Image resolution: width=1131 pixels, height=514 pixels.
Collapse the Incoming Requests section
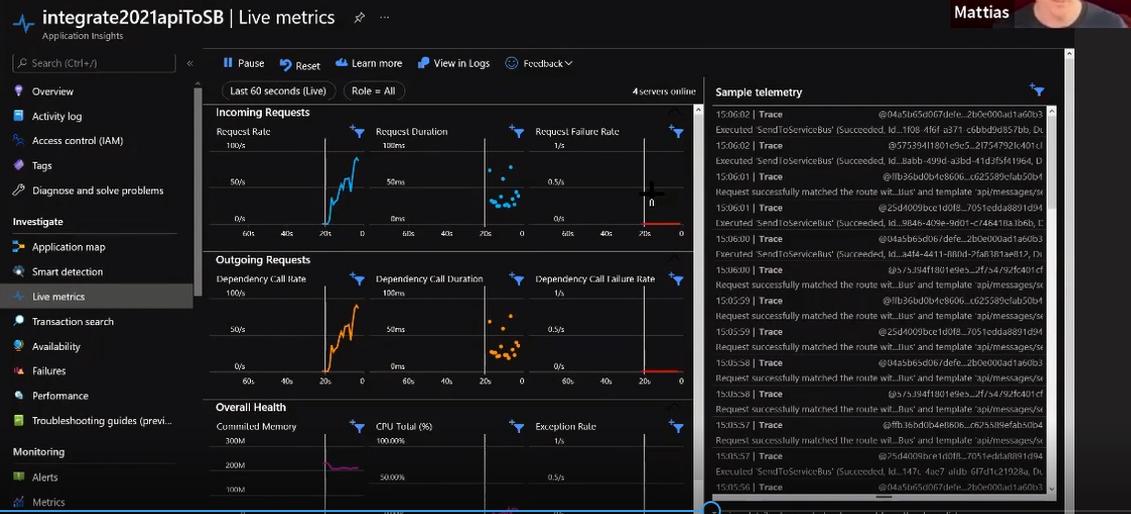click(x=674, y=112)
